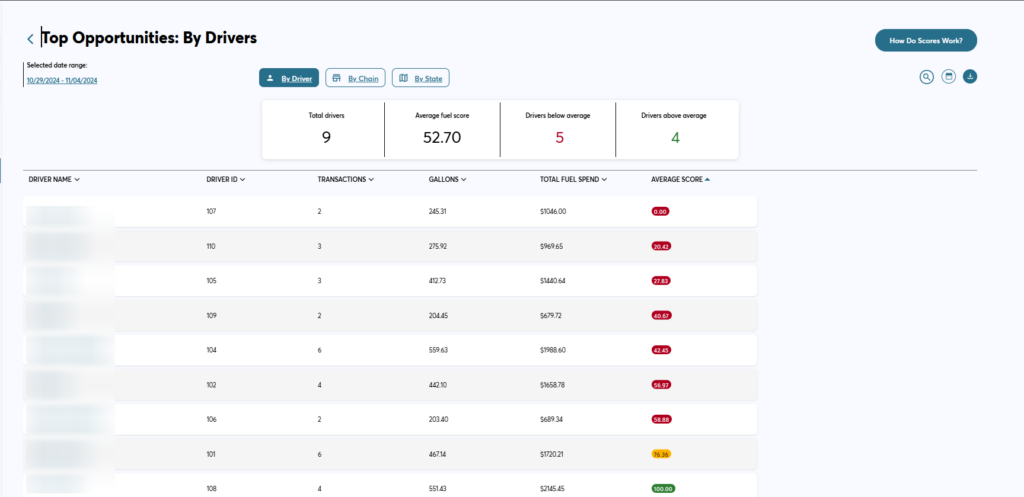This screenshot has width=1024, height=497.
Task: Select driver ID 109 cell
Action: pyautogui.click(x=211, y=315)
